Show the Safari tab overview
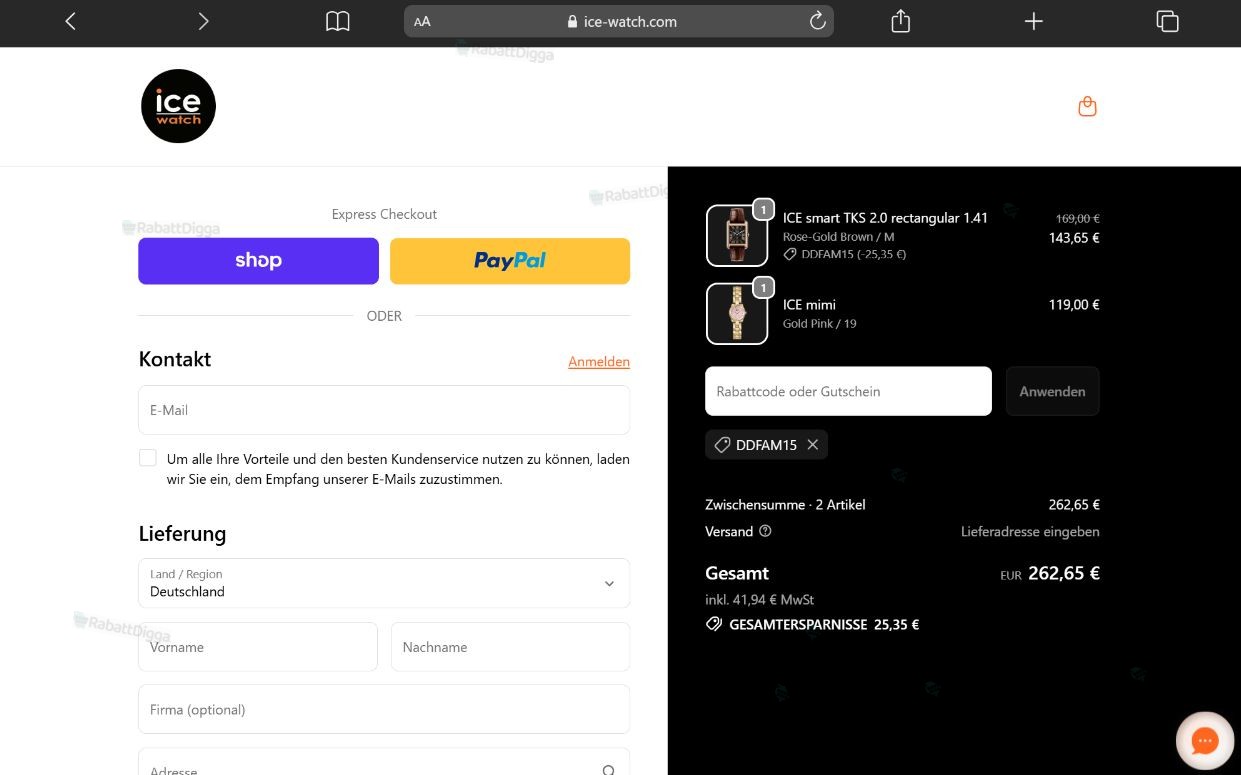Image resolution: width=1241 pixels, height=775 pixels. pyautogui.click(x=1167, y=21)
